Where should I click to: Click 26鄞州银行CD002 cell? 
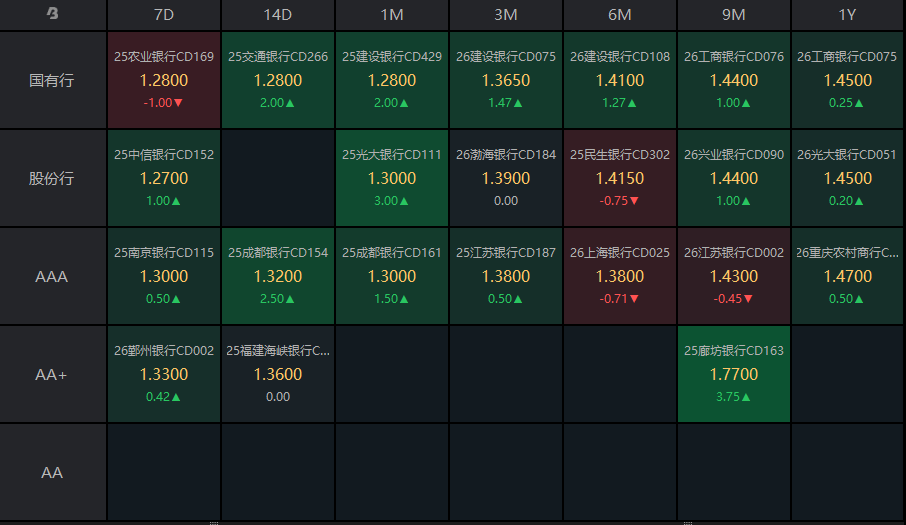coord(164,374)
